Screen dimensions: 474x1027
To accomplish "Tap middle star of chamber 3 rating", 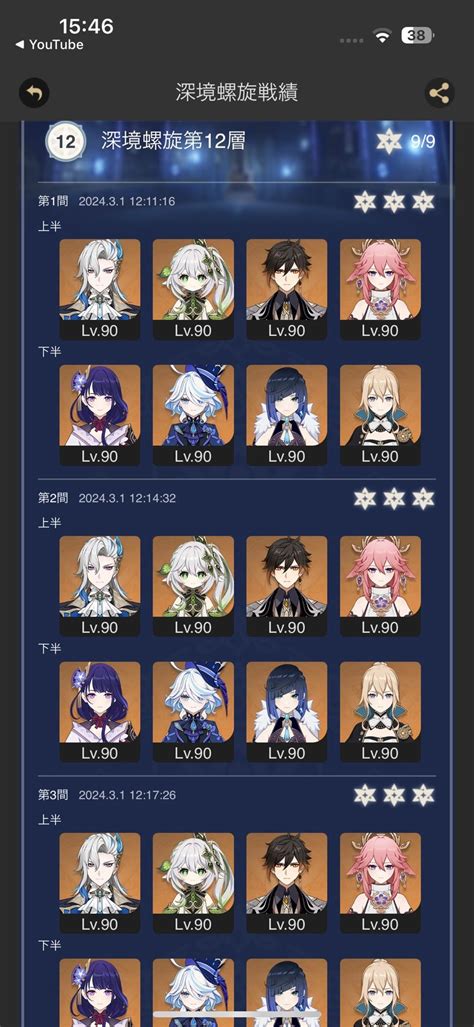I will pyautogui.click(x=394, y=795).
